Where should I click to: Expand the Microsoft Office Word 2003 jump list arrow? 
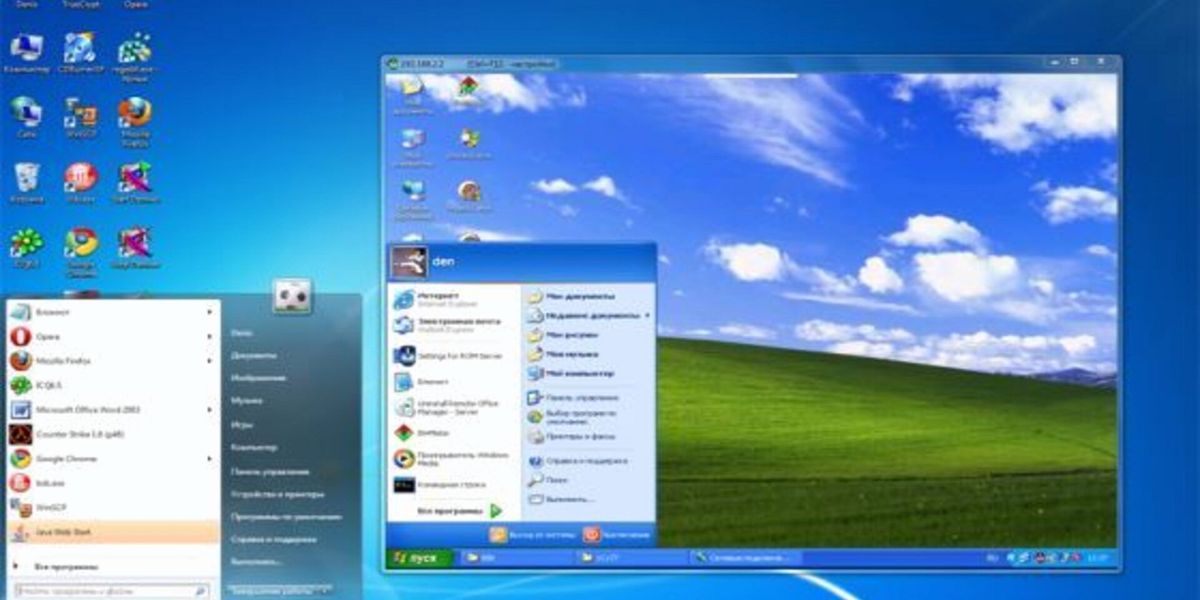(x=210, y=410)
